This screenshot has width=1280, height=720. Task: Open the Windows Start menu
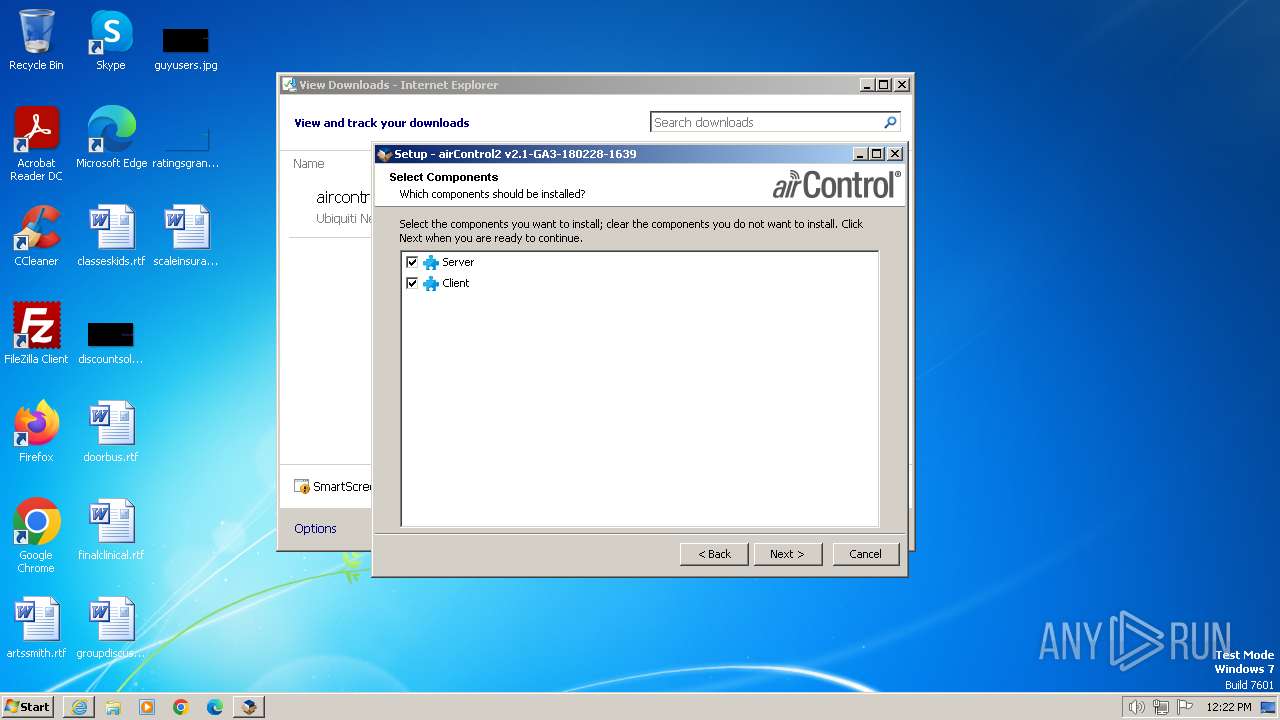tap(27, 706)
